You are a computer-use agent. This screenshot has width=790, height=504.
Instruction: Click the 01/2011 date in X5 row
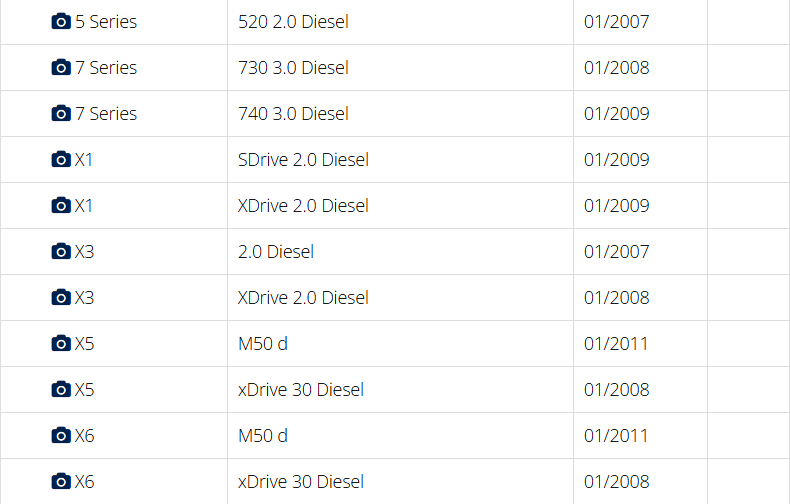tap(616, 344)
